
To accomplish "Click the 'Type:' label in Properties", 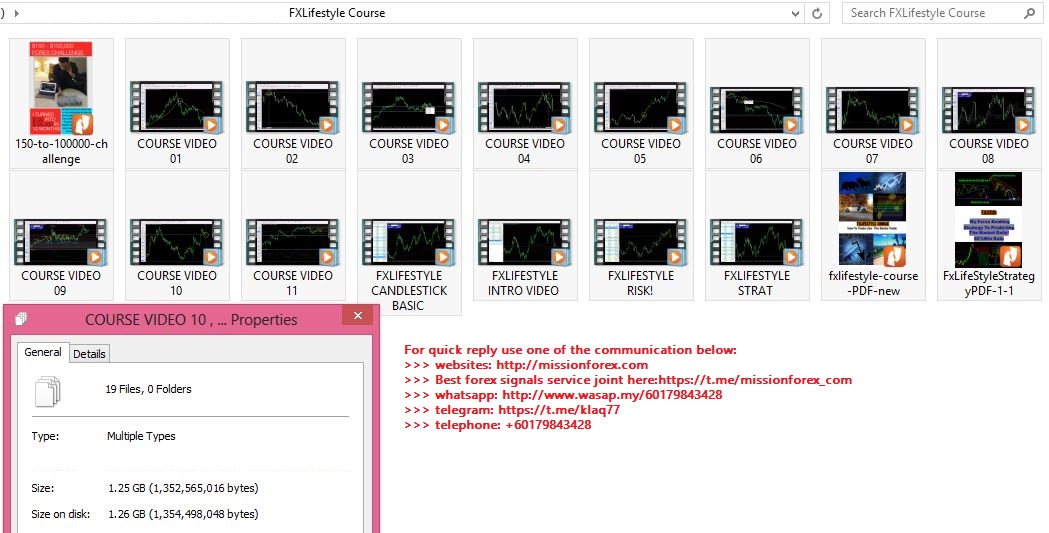I will (45, 436).
